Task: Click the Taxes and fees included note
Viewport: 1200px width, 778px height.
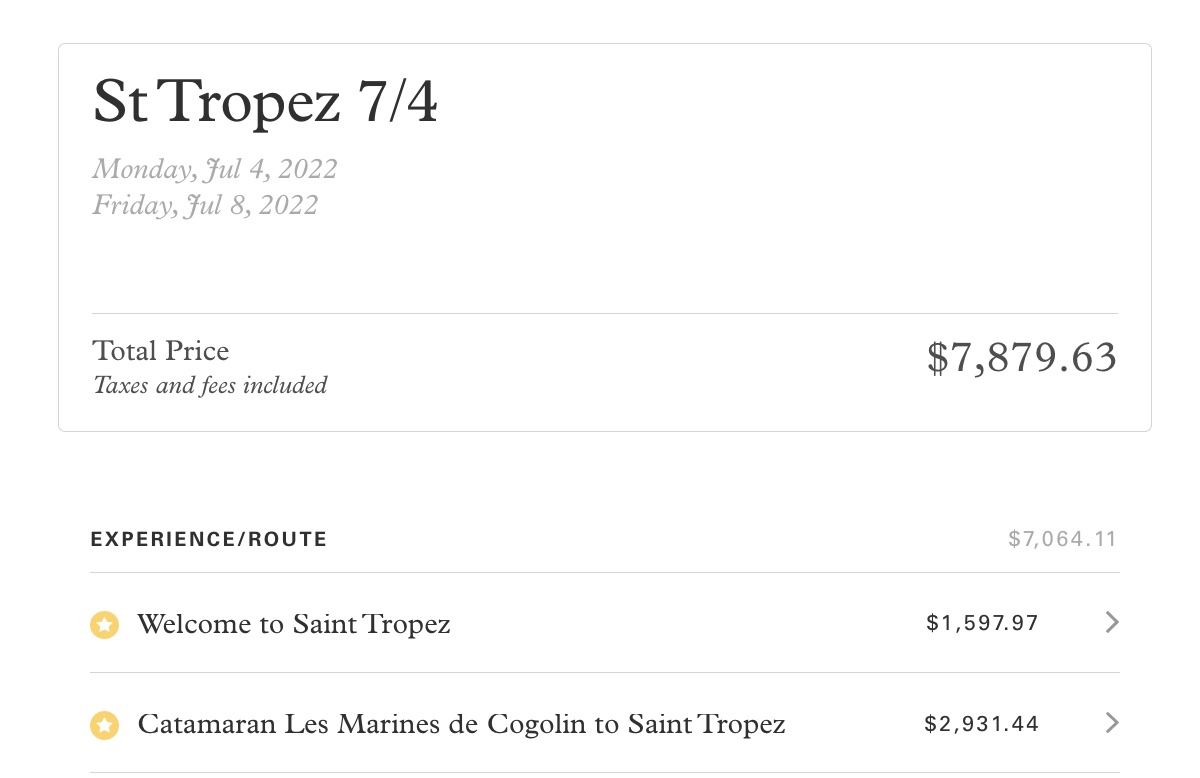Action: 210,385
